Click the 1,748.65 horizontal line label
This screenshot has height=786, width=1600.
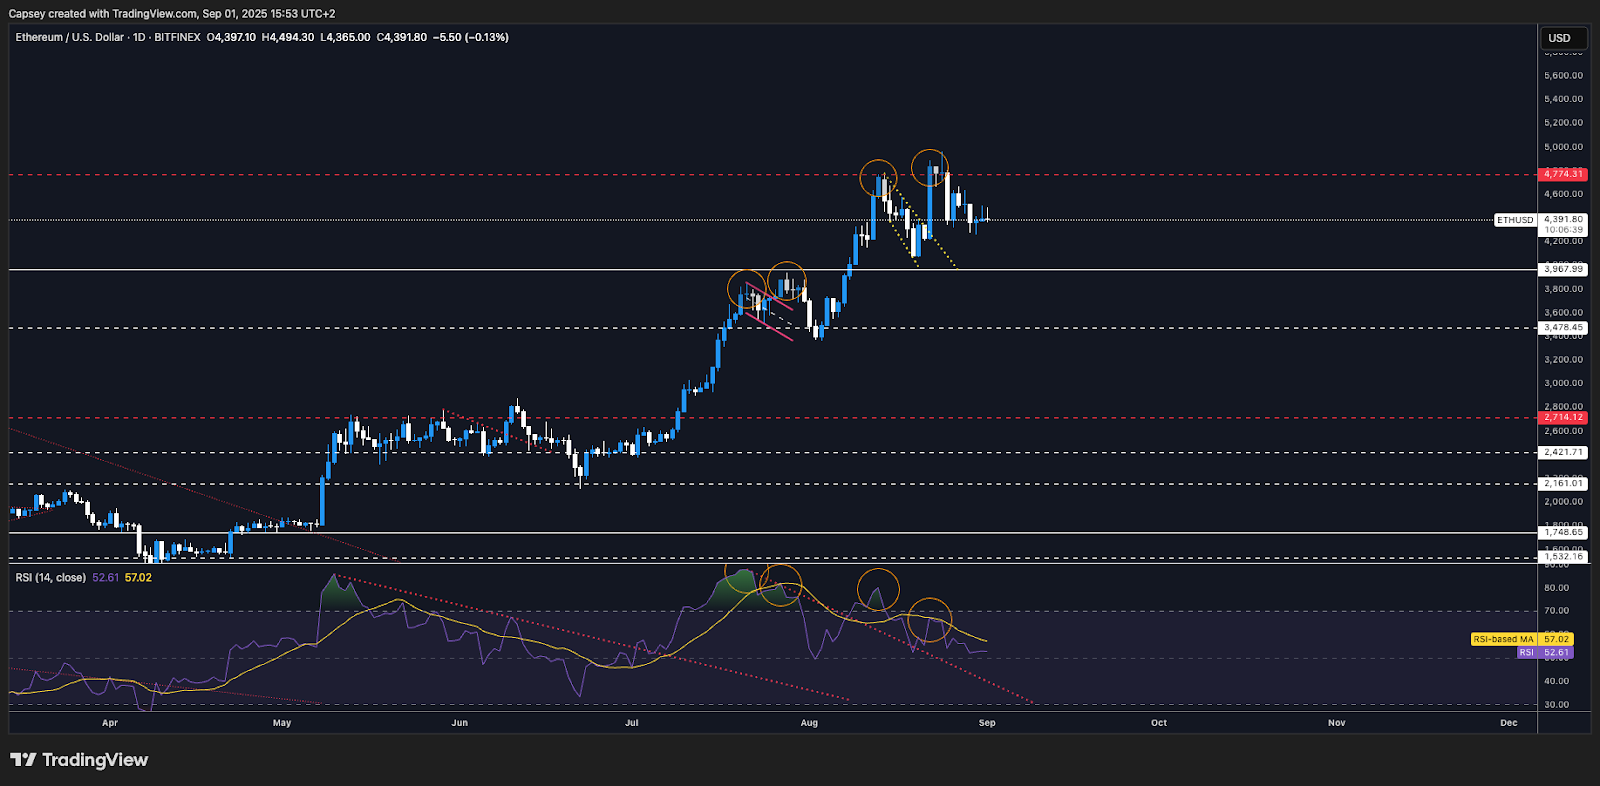pyautogui.click(x=1563, y=532)
